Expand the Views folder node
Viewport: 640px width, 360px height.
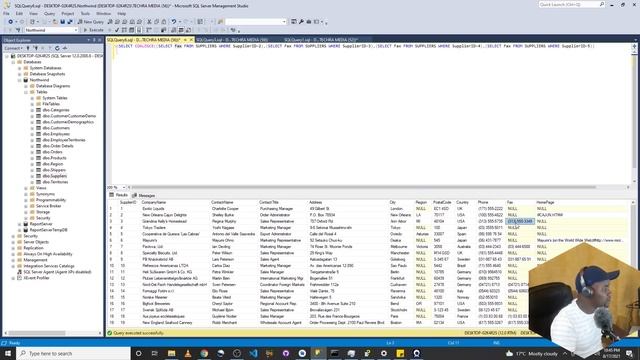(26, 188)
